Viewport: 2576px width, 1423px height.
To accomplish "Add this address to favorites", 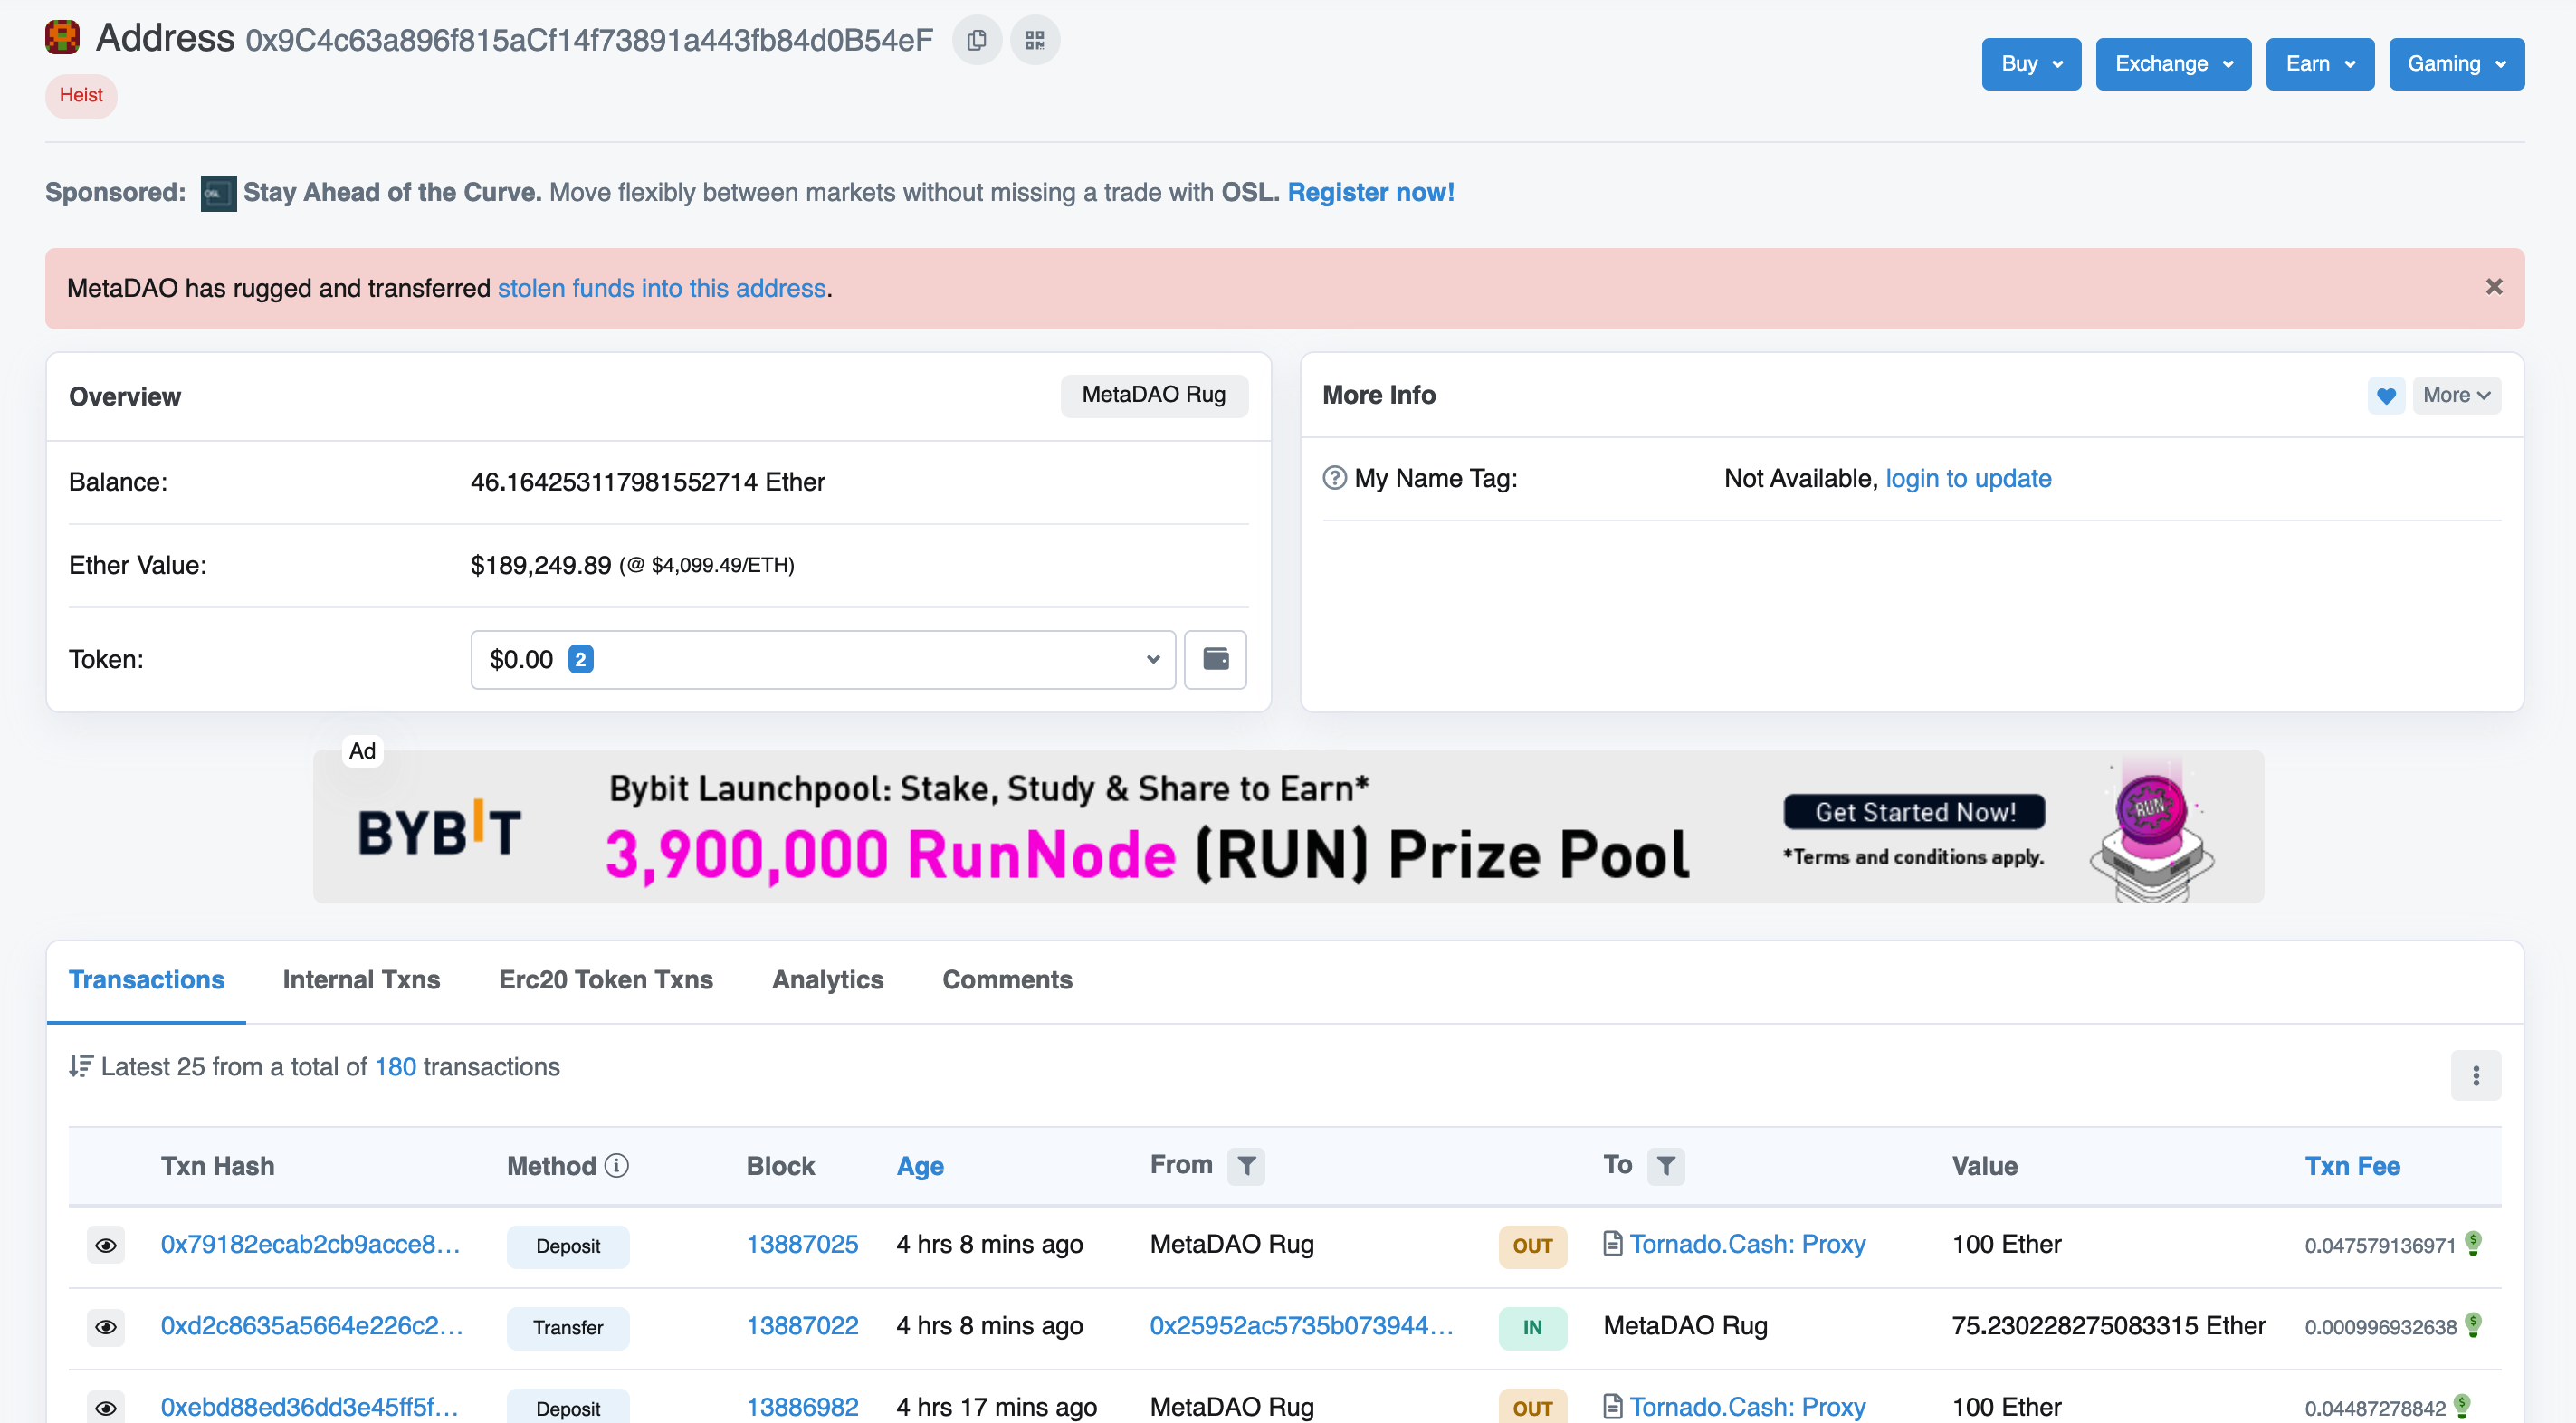I will click(x=2387, y=395).
